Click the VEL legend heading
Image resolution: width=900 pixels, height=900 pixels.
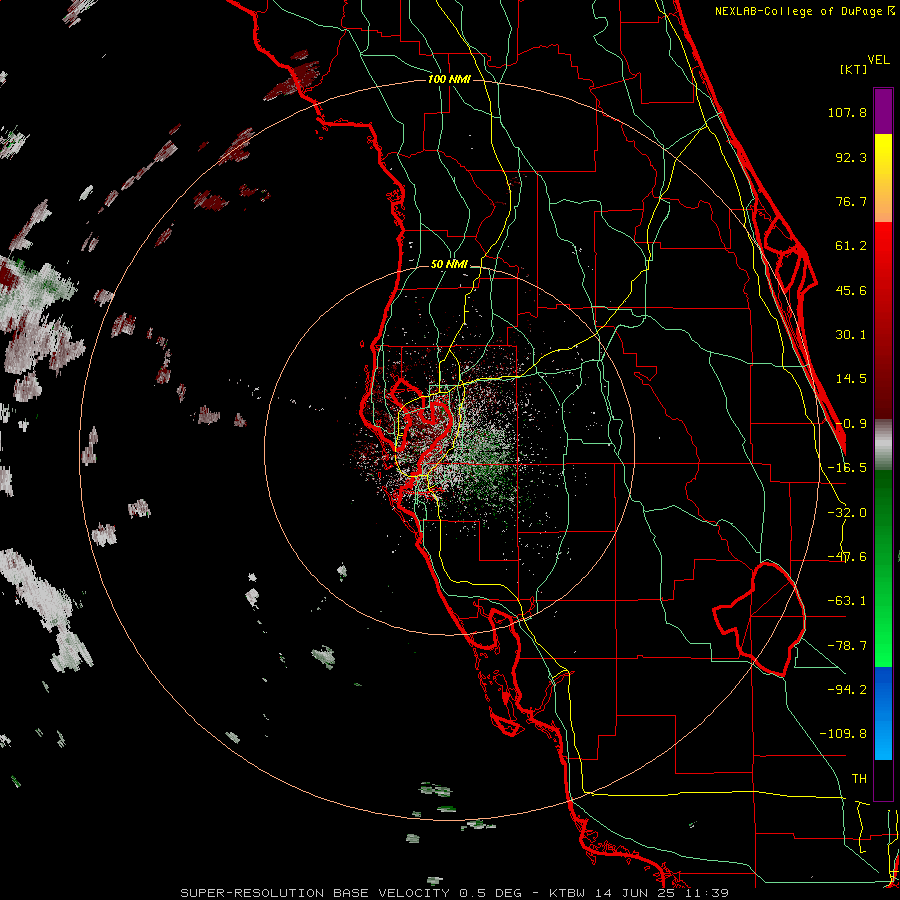[878, 60]
